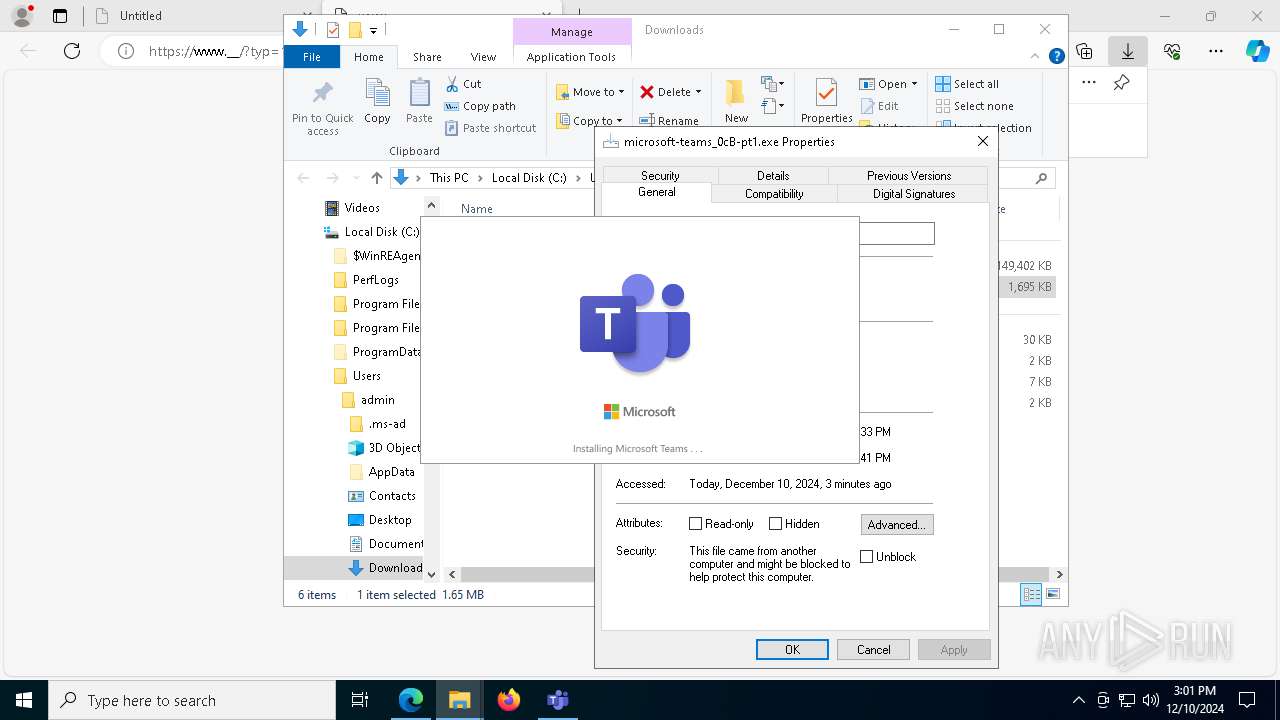Open Microsoft Edge from the taskbar

click(411, 700)
